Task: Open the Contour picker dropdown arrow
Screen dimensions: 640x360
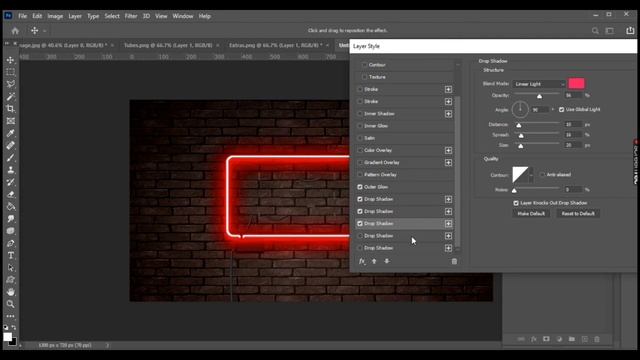Action: [x=531, y=175]
